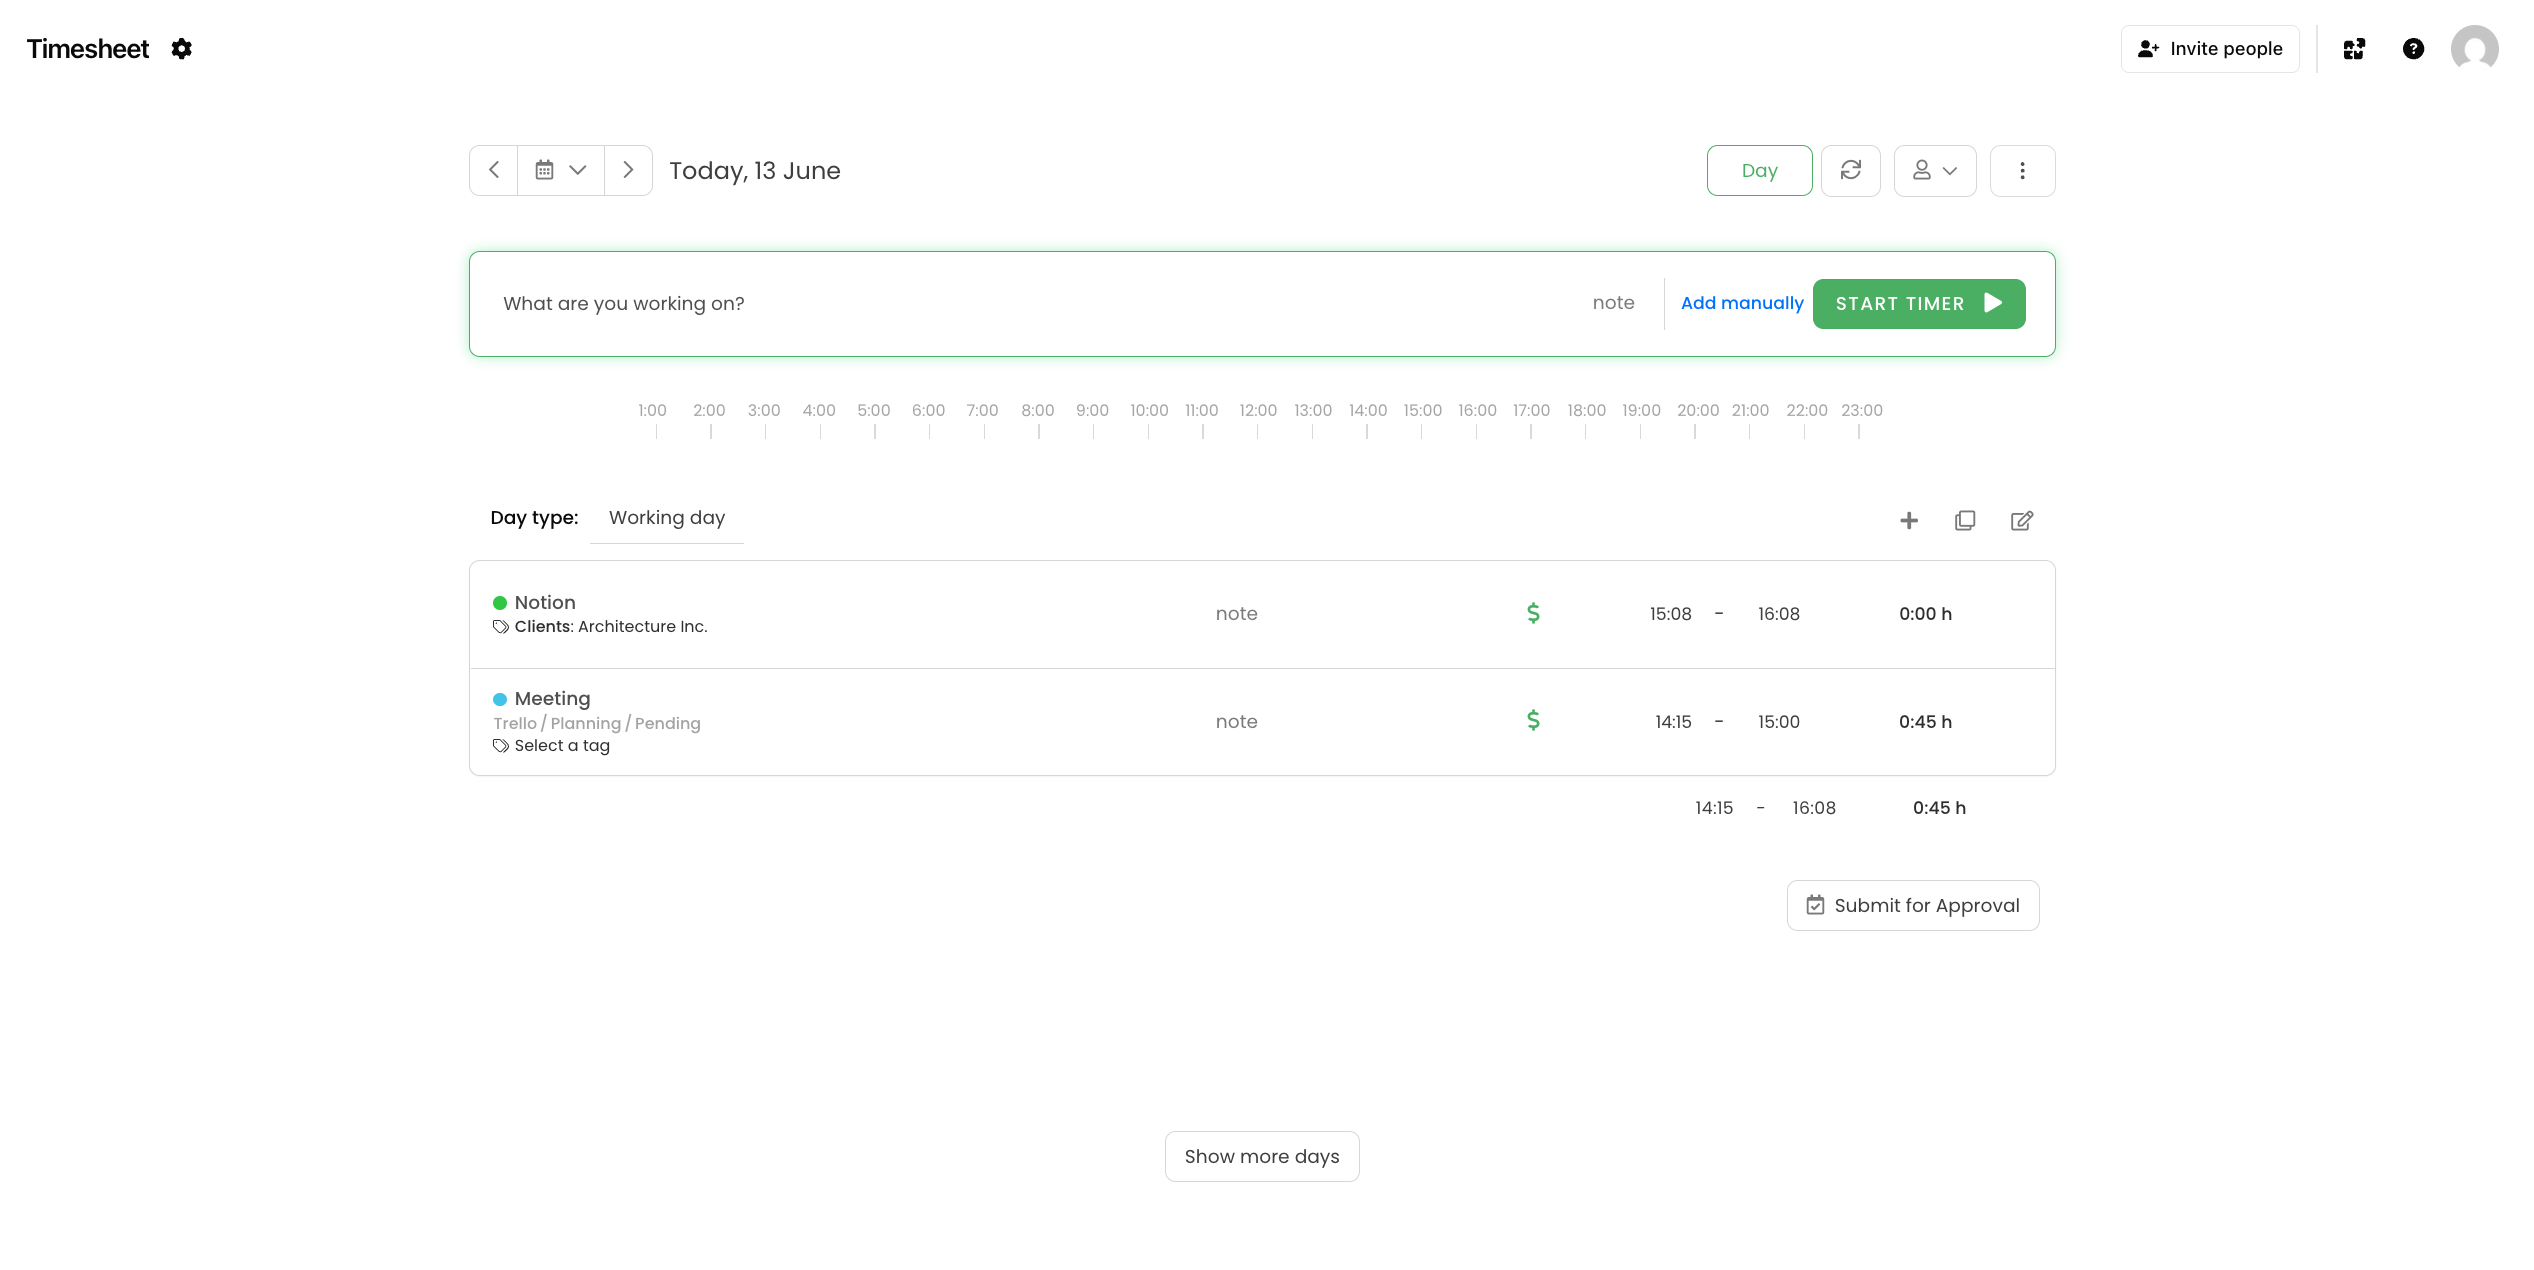Open Timesheet settings gear icon
Viewport: 2534px width, 1270px height.
181,49
